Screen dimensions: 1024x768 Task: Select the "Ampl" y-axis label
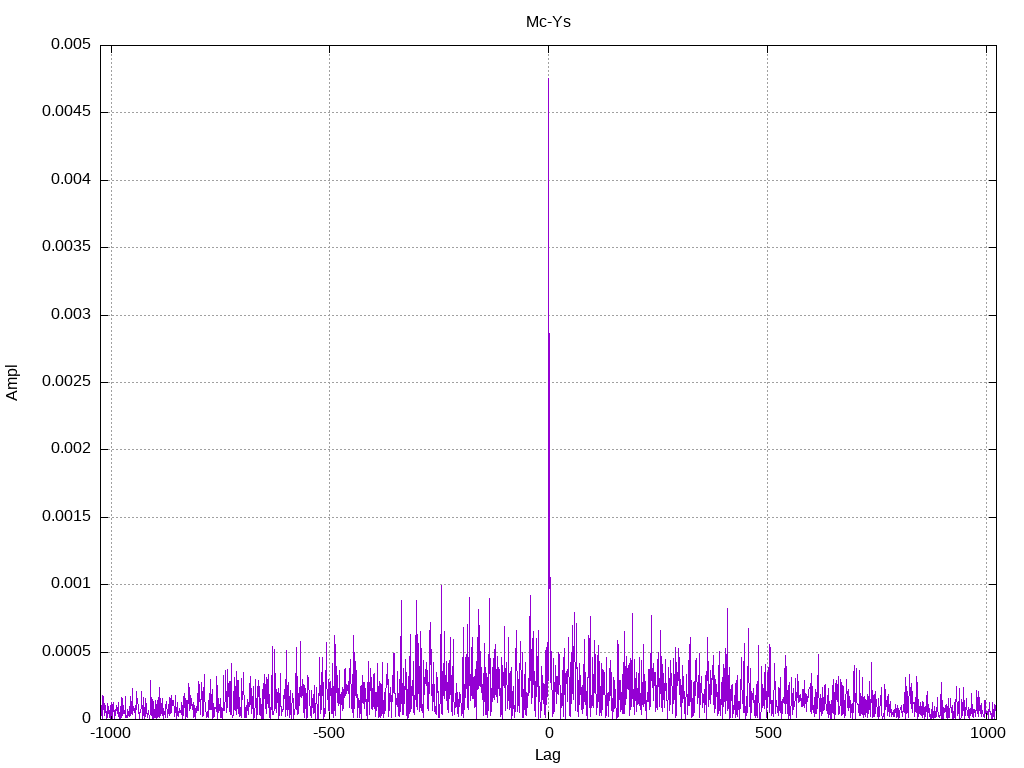[x=13, y=382]
